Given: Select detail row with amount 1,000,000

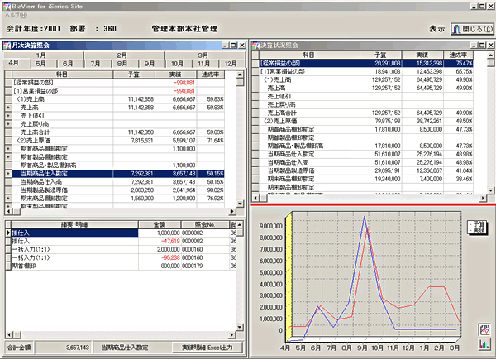Looking at the screenshot, I should point(121,233).
